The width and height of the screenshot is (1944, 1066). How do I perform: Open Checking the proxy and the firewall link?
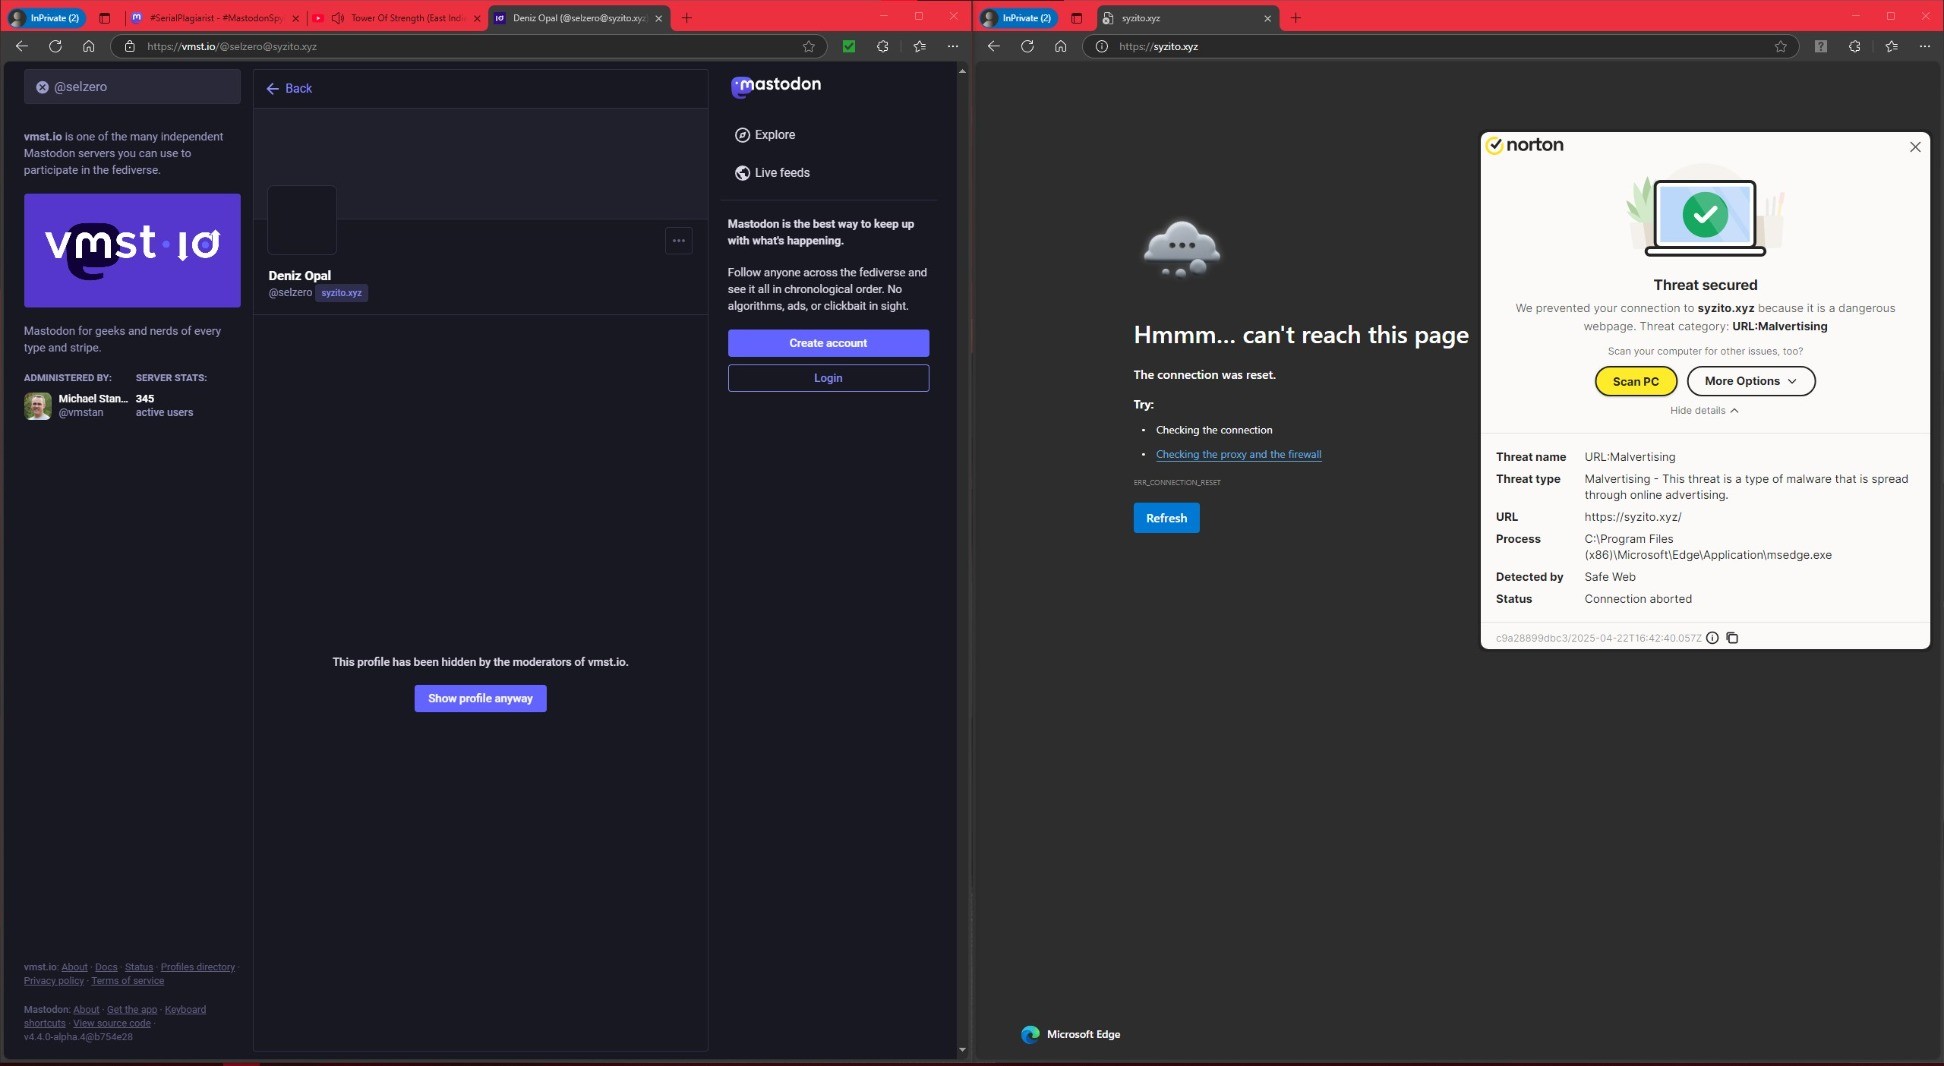tap(1238, 454)
